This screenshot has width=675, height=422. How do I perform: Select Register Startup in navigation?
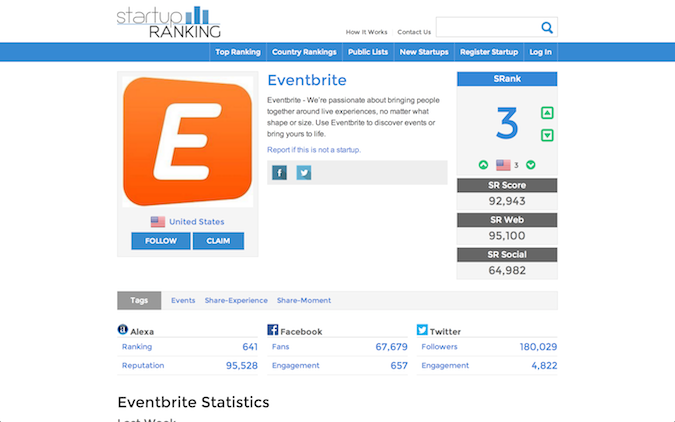point(489,52)
